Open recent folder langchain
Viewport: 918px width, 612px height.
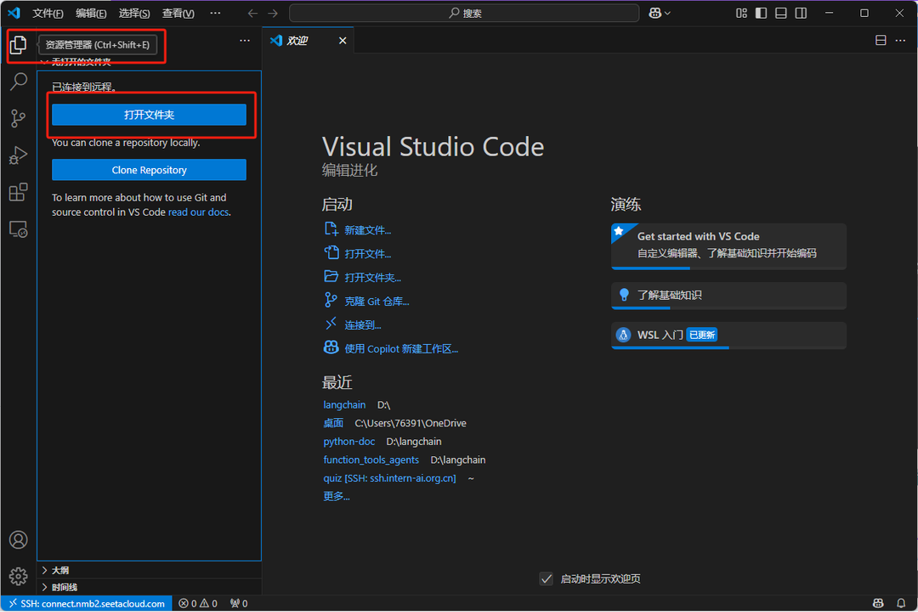coord(344,405)
